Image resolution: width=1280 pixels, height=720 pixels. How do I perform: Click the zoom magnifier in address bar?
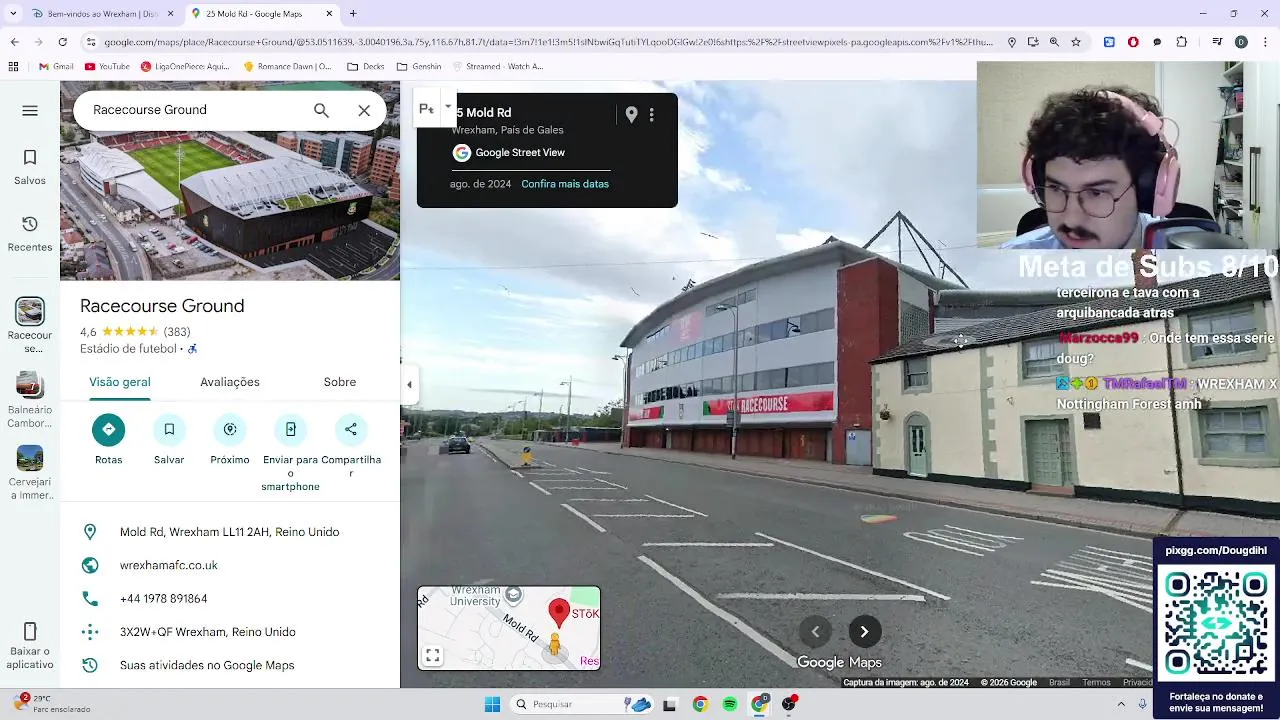click(x=1054, y=42)
